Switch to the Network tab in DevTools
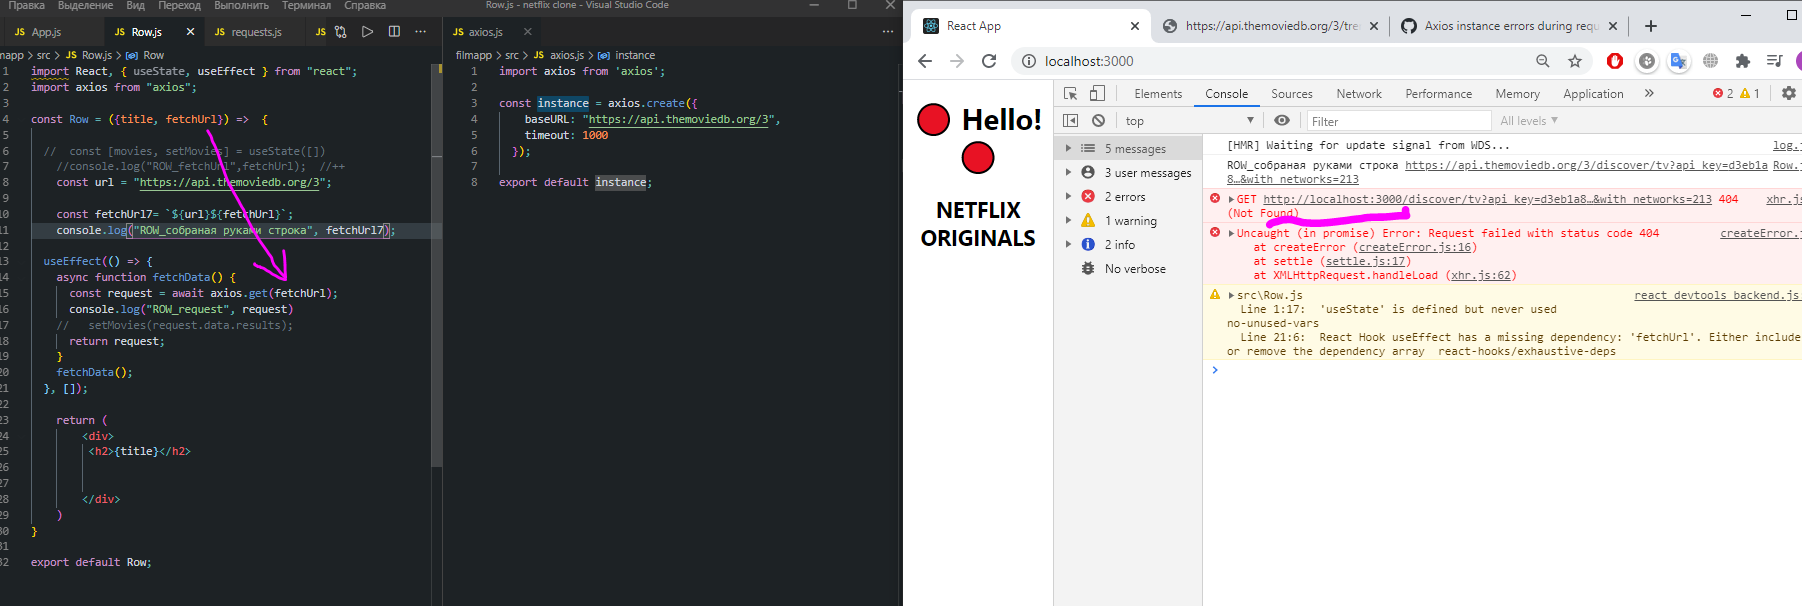 pyautogui.click(x=1358, y=94)
